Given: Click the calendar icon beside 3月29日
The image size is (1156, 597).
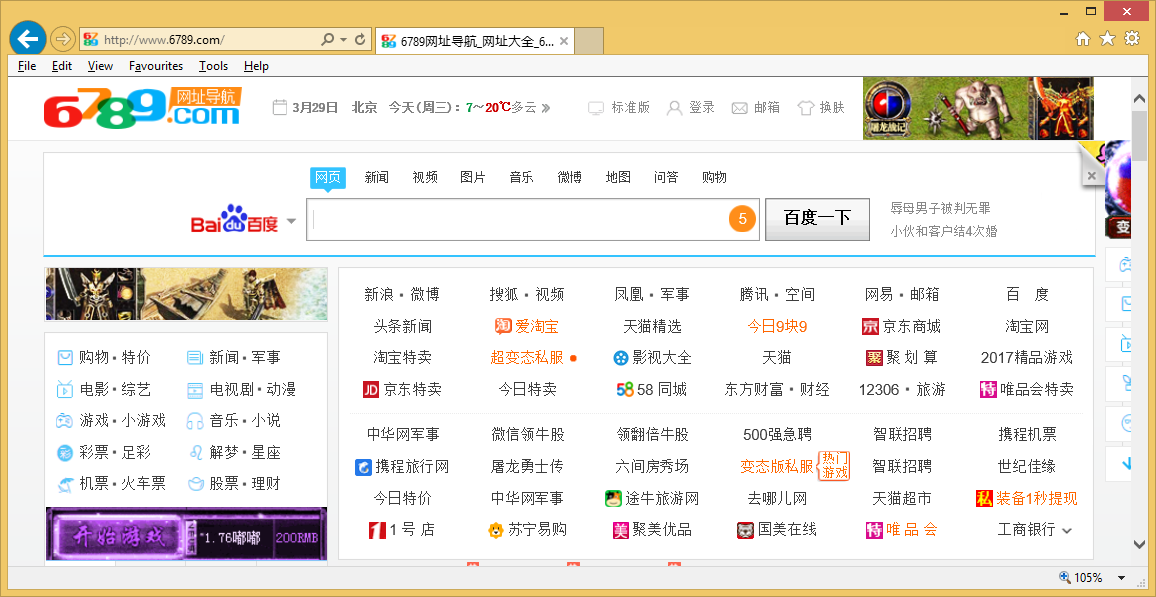Looking at the screenshot, I should pos(279,108).
